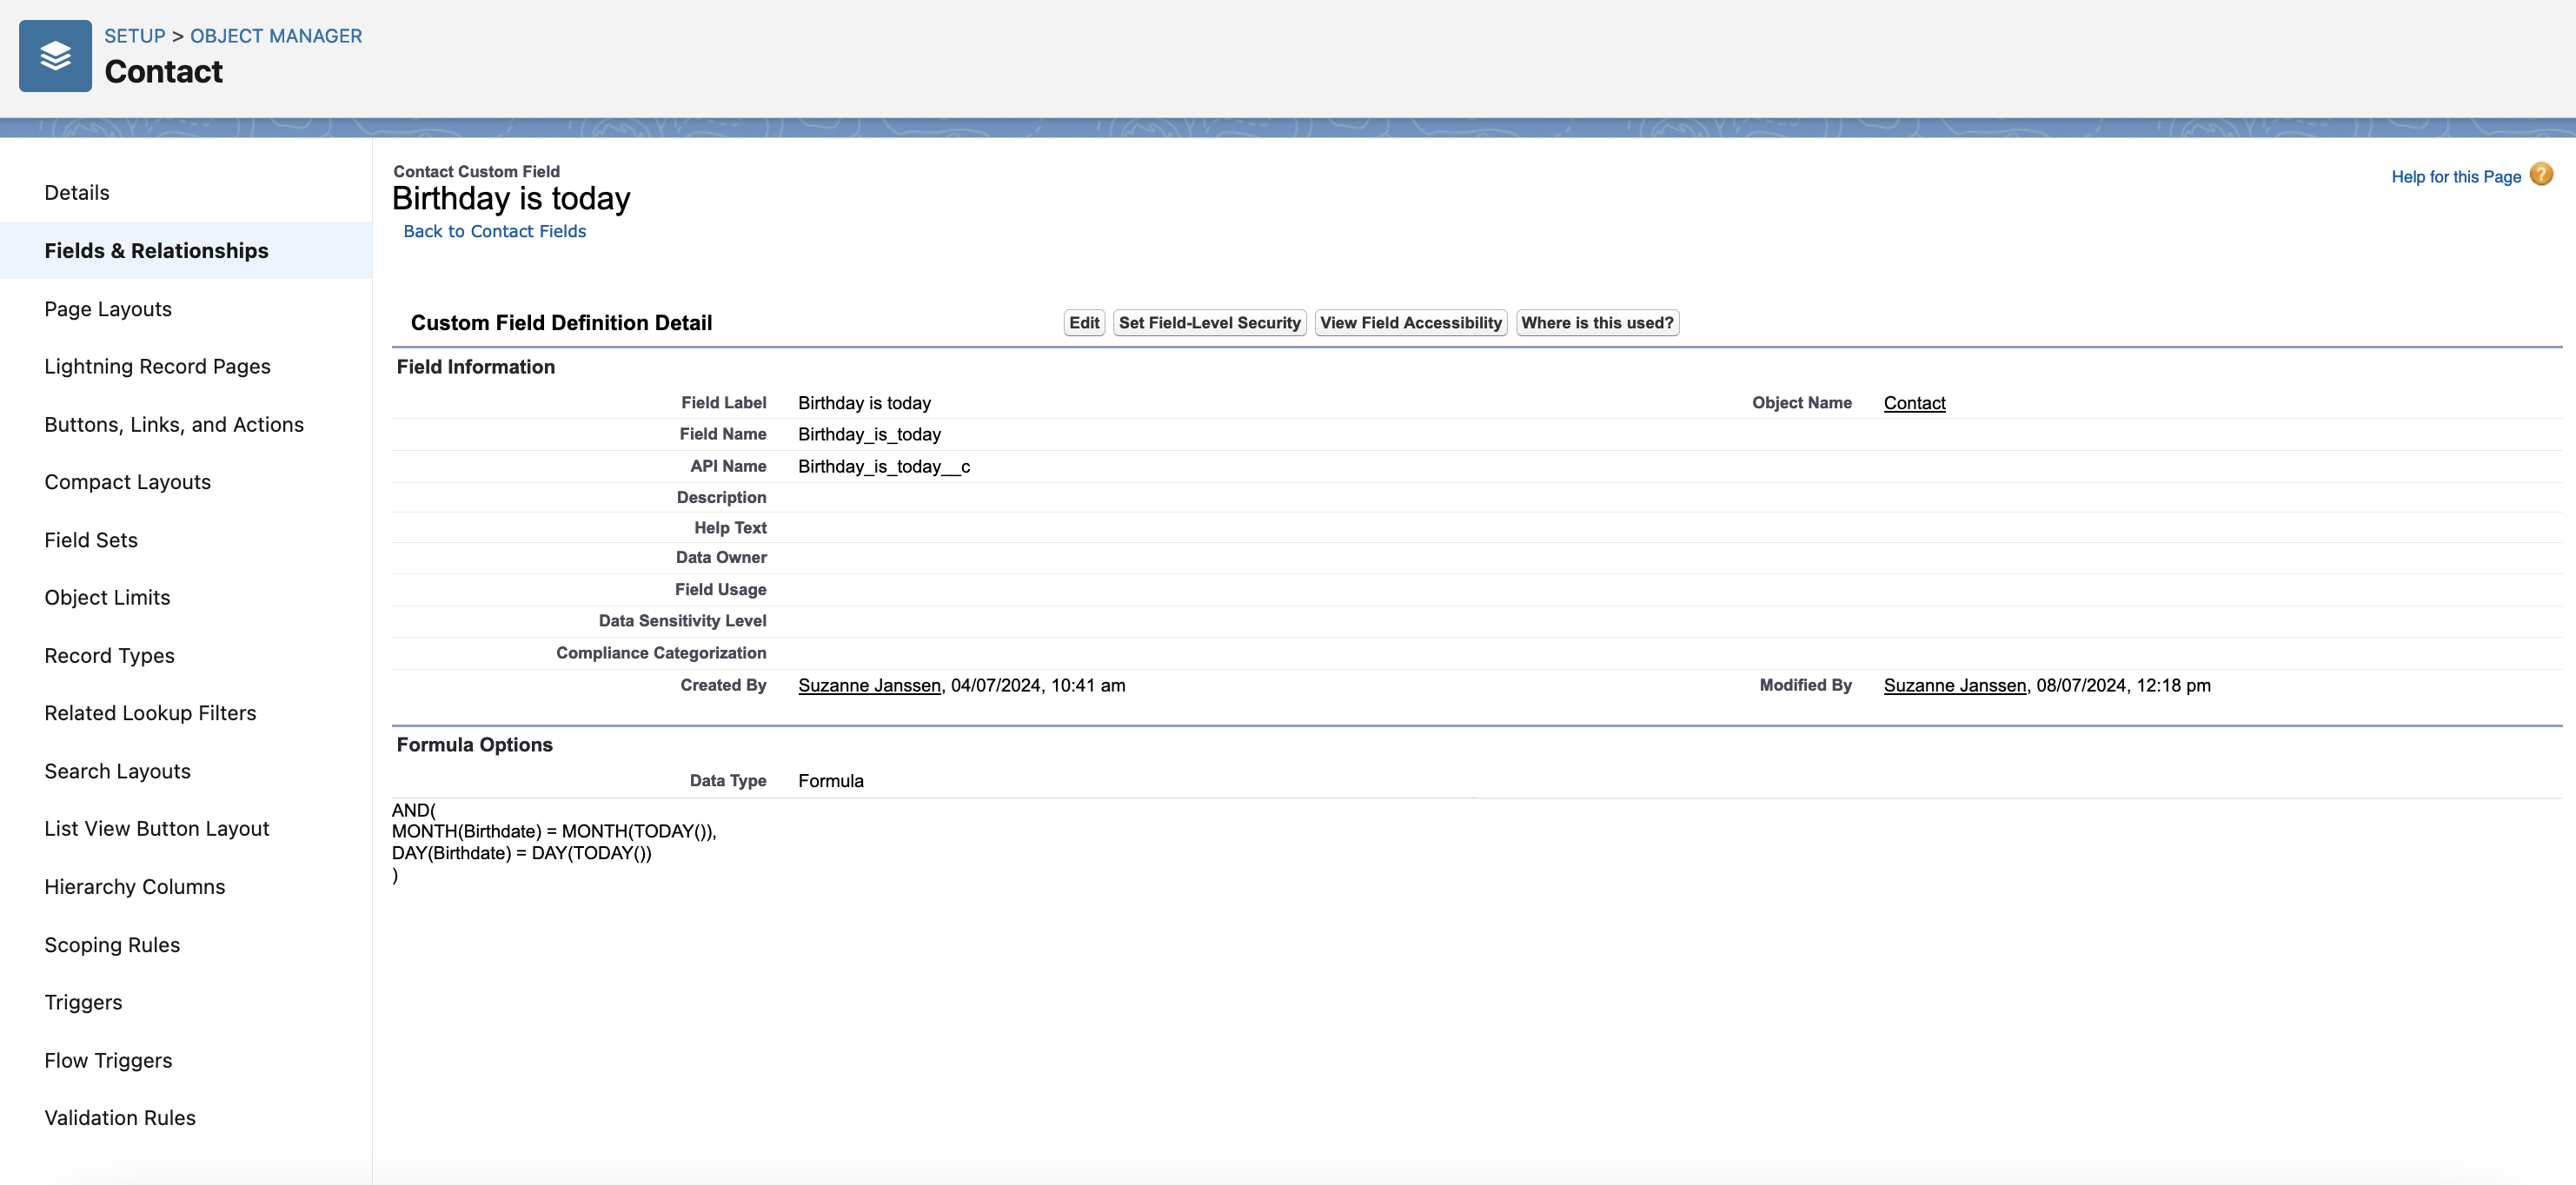The image size is (2576, 1185).
Task: Open Suzanne Janssen link in Modified By
Action: [1954, 685]
